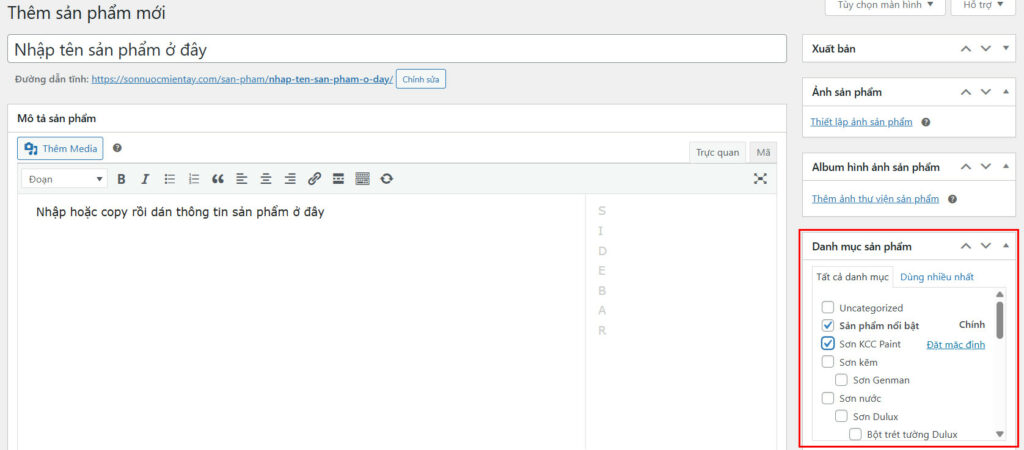
Task: Click Chỉnh sửa permalink button
Action: coord(421,80)
